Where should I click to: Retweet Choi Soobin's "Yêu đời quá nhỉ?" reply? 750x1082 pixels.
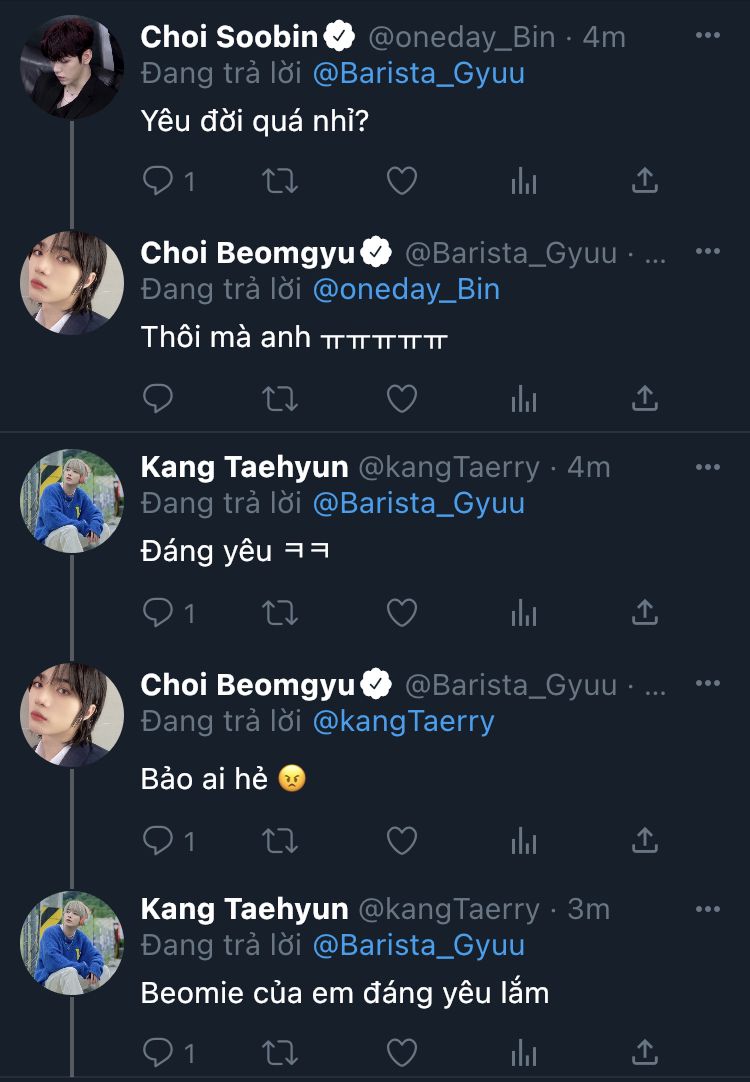[279, 181]
